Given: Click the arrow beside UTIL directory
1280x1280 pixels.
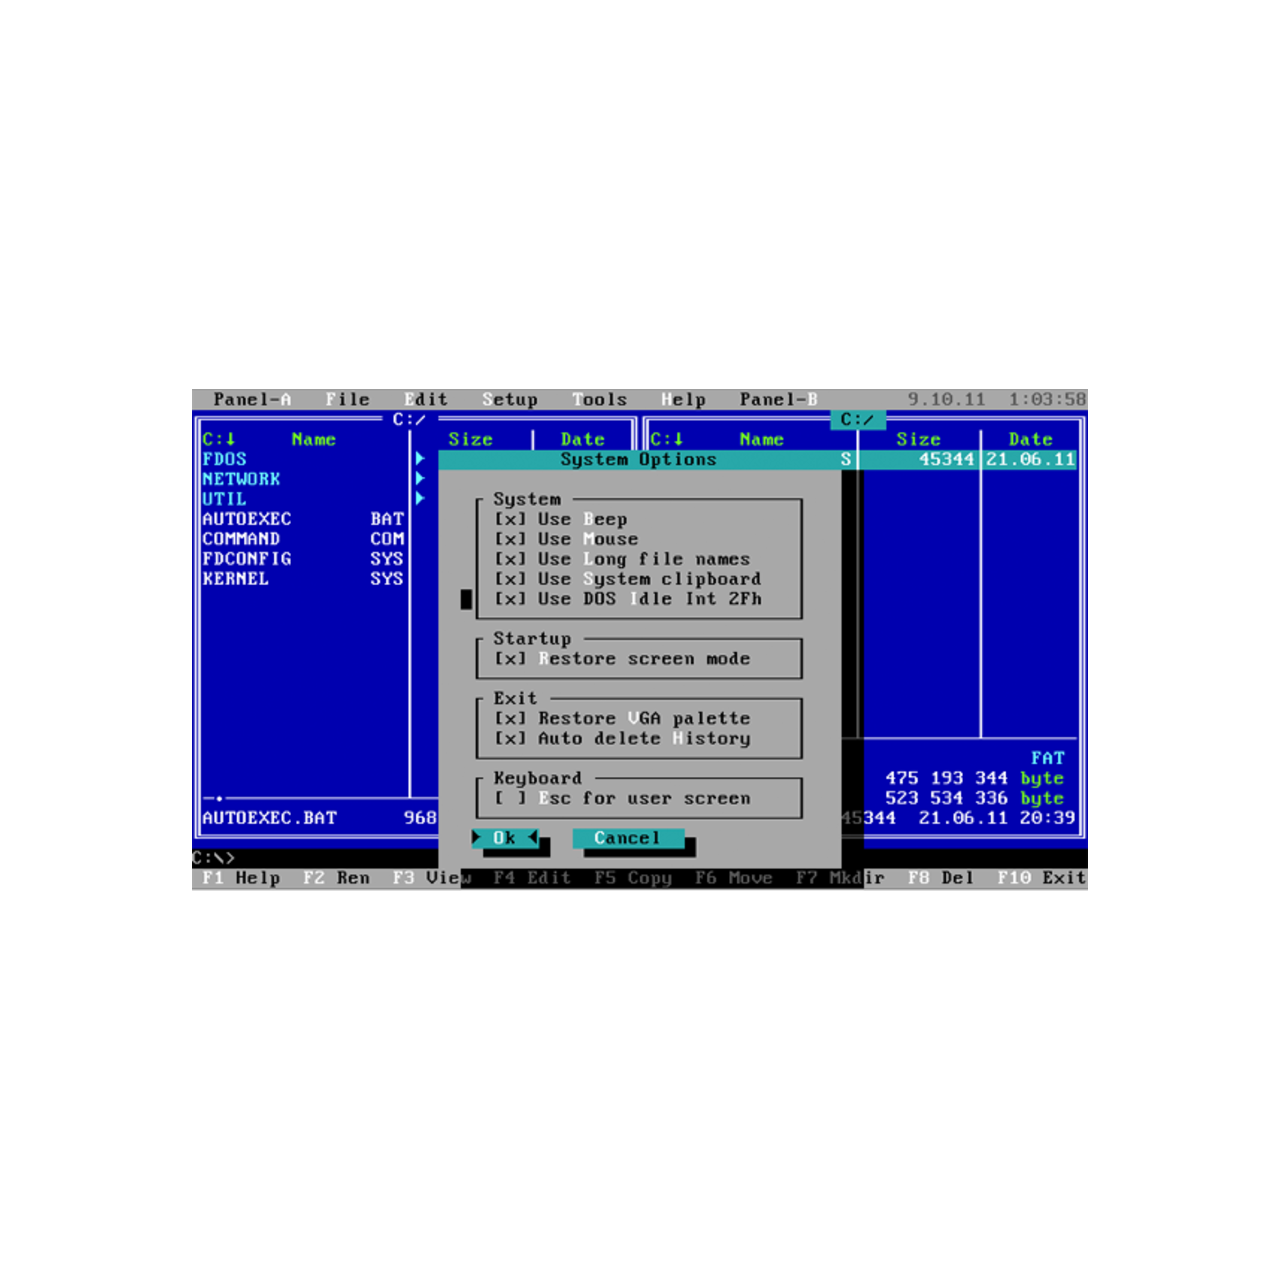Looking at the screenshot, I should (x=420, y=499).
